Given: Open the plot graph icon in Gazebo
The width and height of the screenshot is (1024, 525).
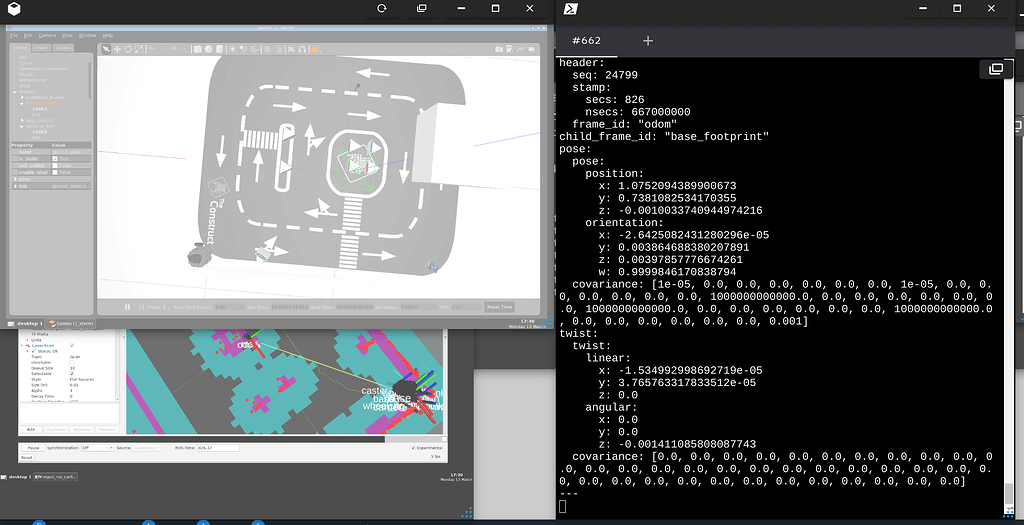Looking at the screenshot, I should [520, 49].
